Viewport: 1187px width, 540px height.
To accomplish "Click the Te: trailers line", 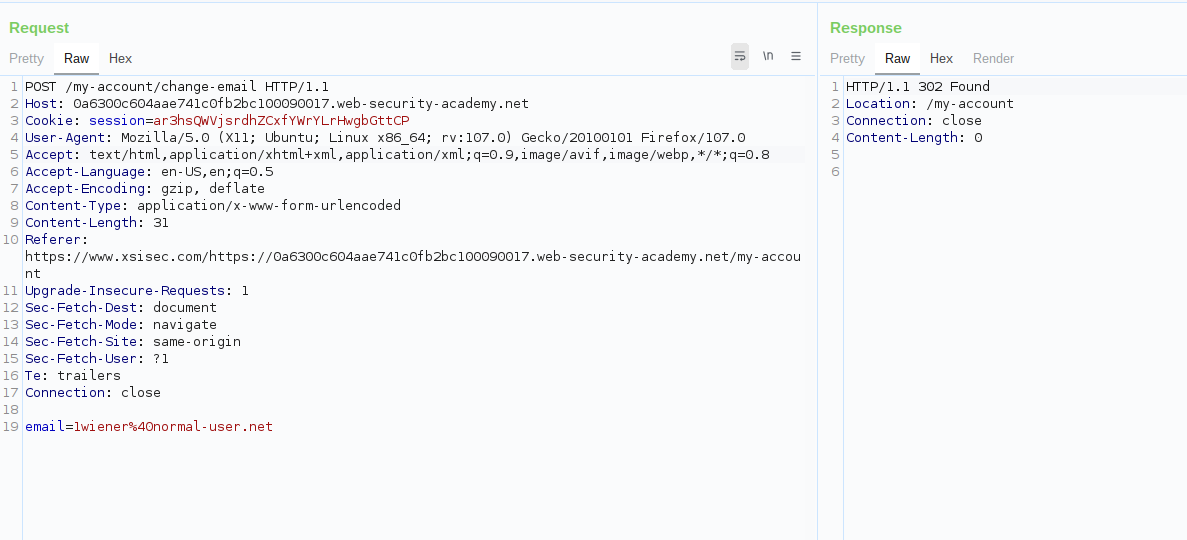I will (x=73, y=376).
